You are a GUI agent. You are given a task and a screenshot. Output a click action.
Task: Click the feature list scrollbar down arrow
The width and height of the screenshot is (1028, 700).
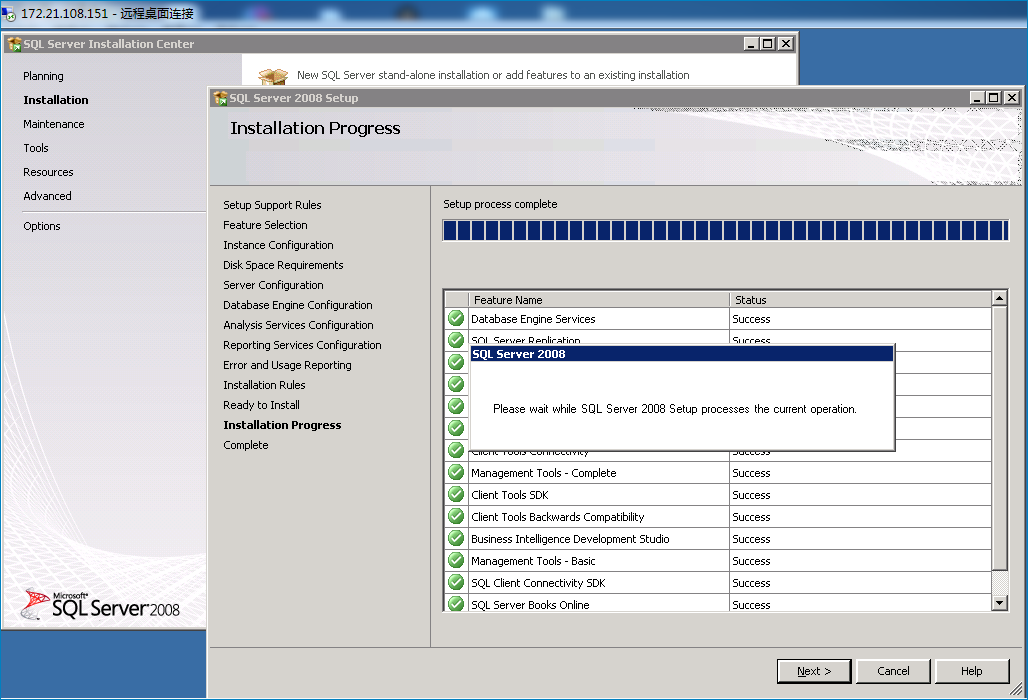999,603
